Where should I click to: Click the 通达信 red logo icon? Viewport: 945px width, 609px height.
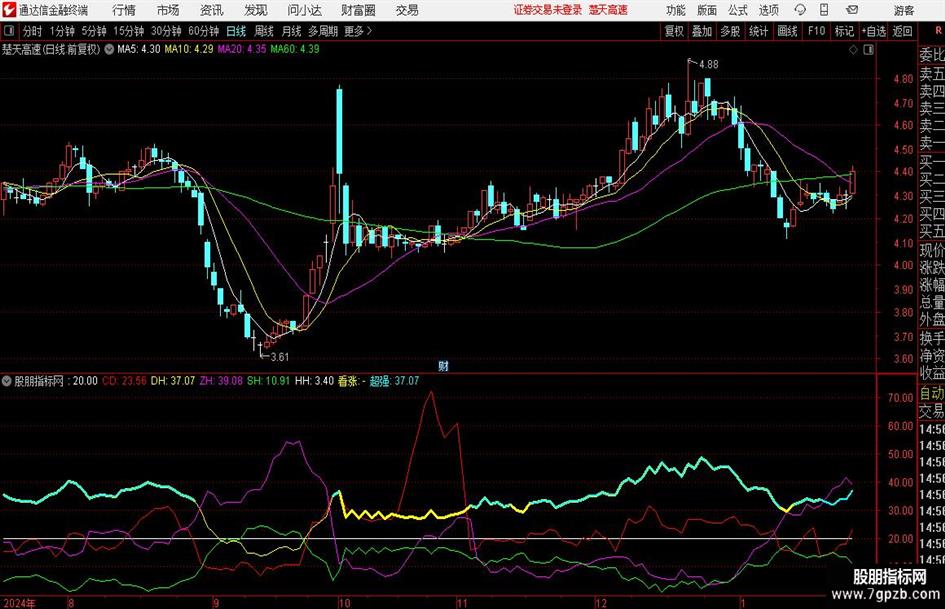click(x=9, y=10)
